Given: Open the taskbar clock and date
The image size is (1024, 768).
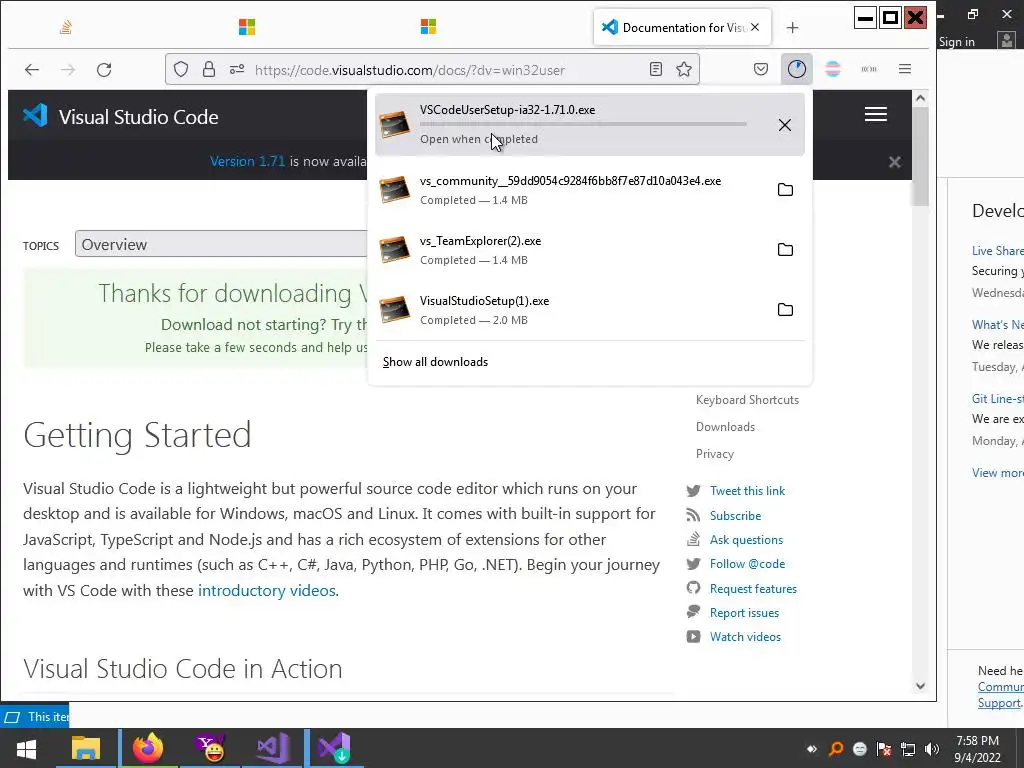Looking at the screenshot, I should click(977, 749).
